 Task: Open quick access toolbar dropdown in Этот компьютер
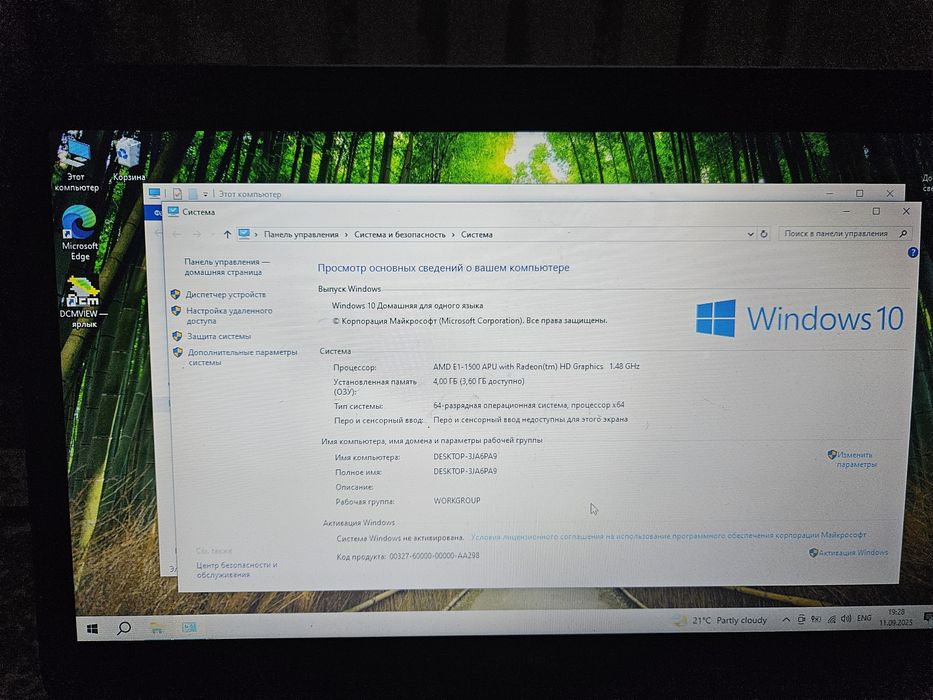click(x=205, y=194)
